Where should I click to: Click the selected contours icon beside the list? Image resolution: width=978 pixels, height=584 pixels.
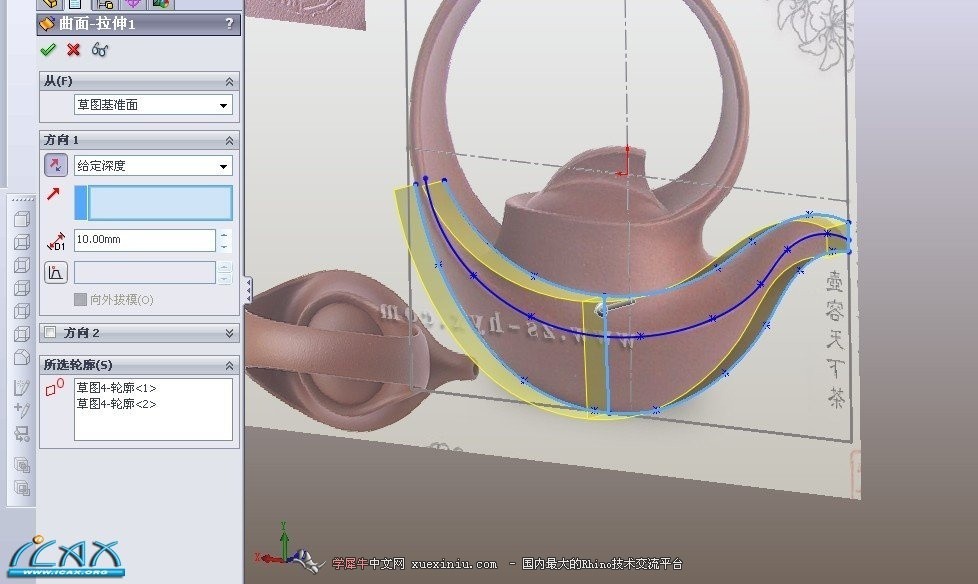click(x=55, y=387)
